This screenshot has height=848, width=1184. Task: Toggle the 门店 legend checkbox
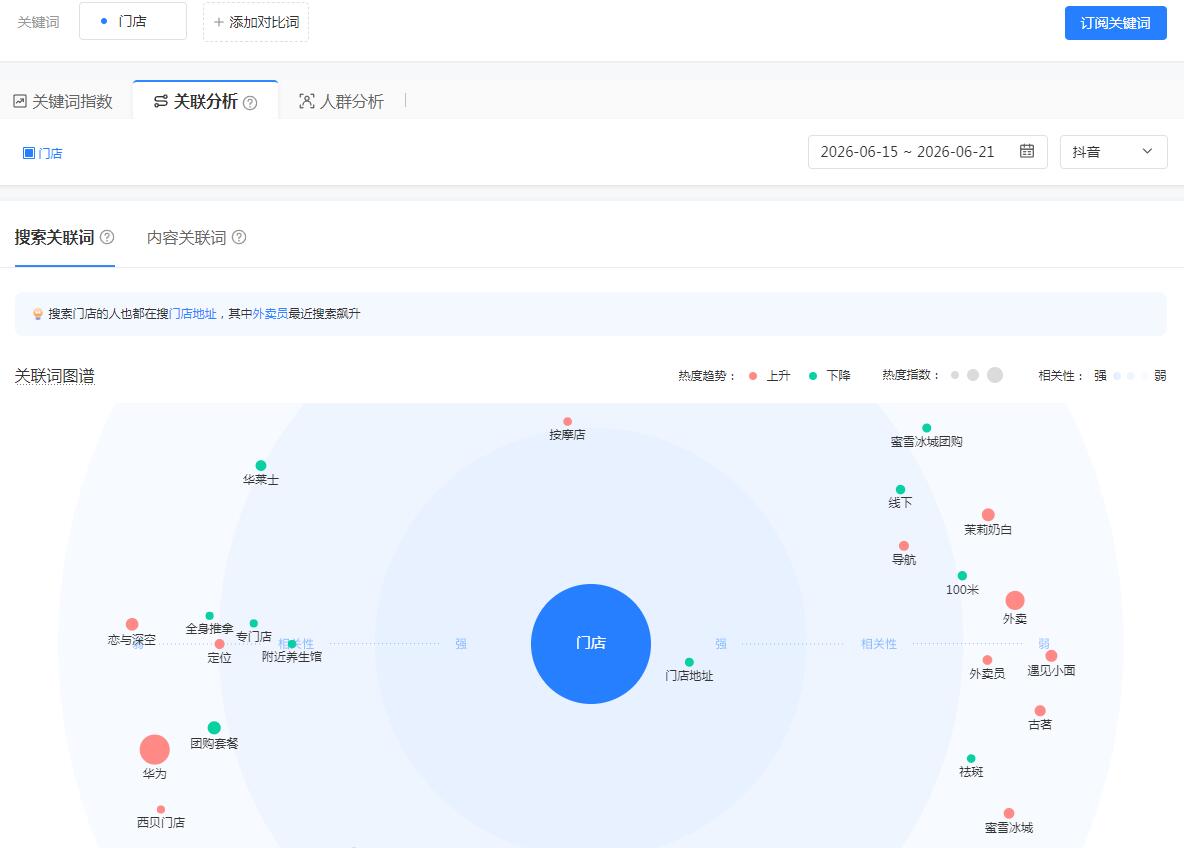tap(29, 153)
